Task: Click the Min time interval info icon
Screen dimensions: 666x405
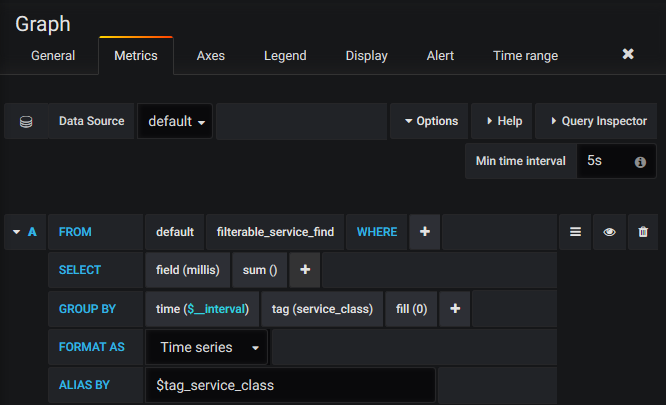Action: 640,161
